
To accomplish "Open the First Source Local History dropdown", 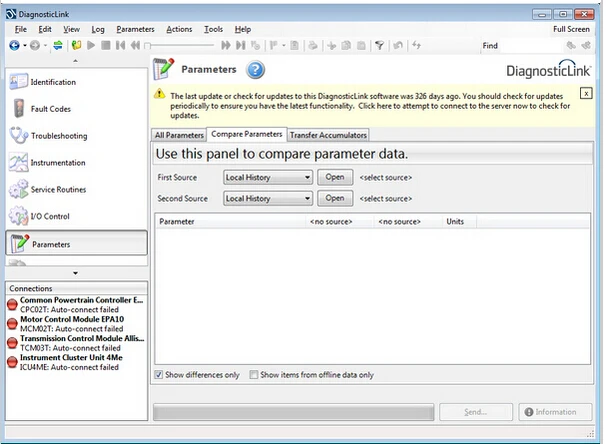I will [x=268, y=177].
